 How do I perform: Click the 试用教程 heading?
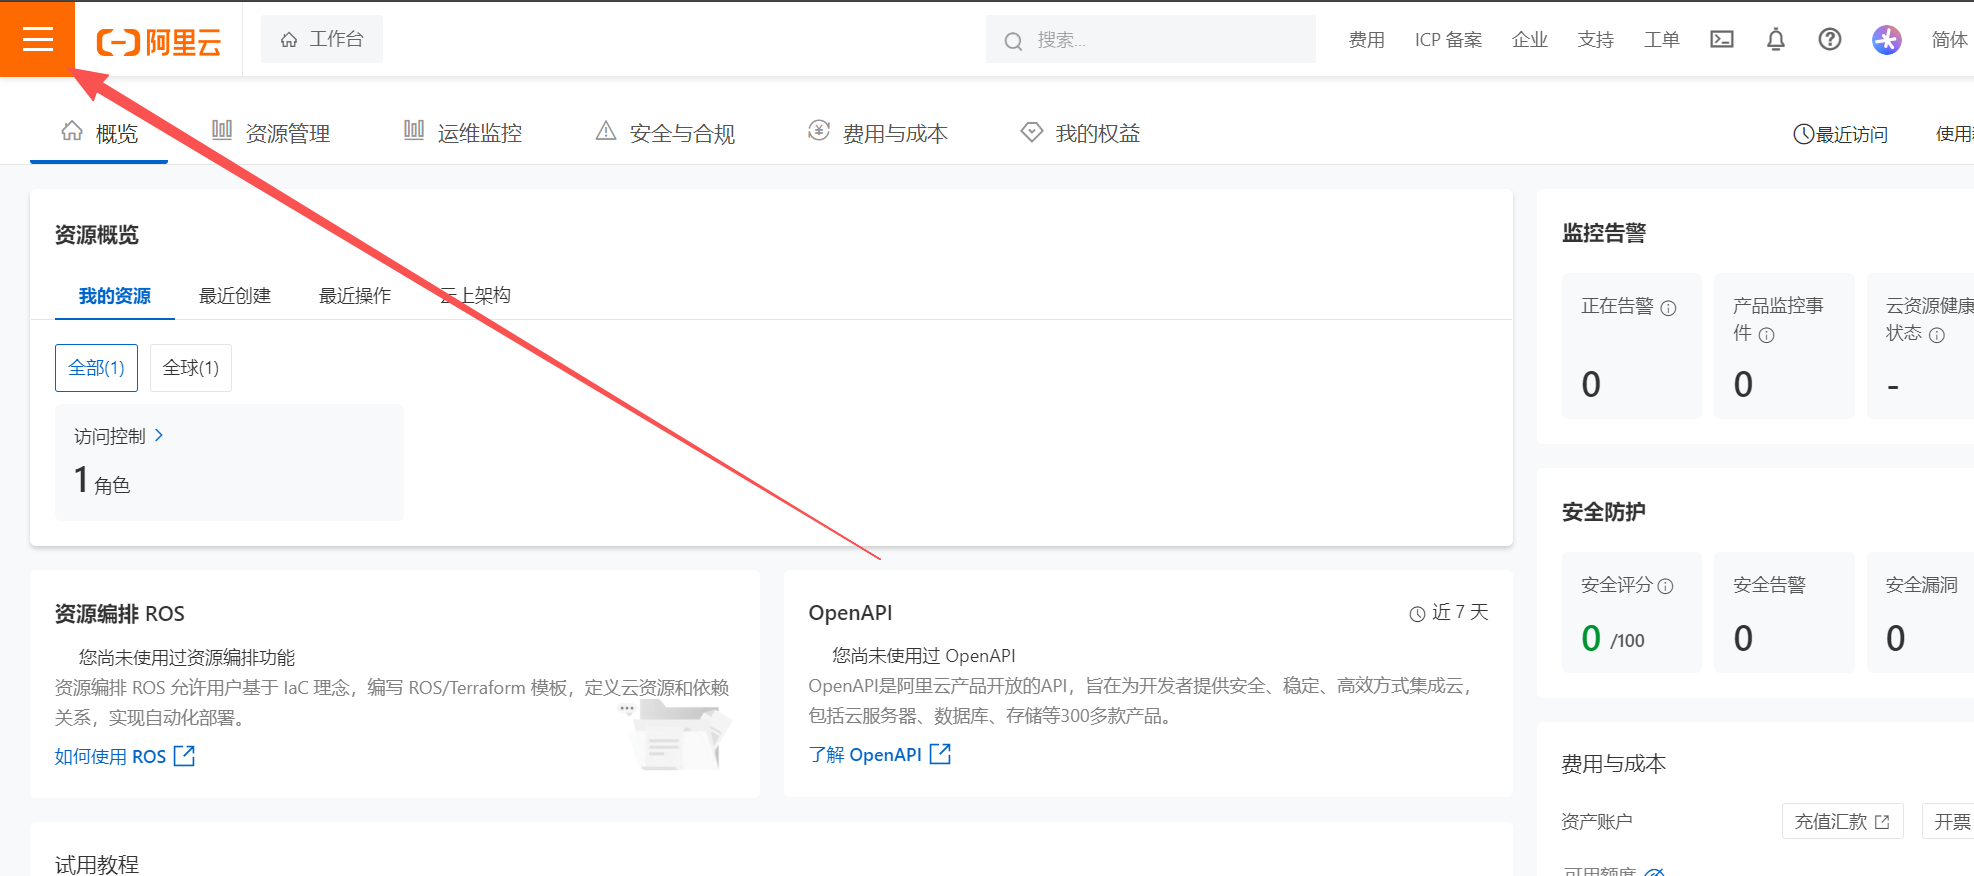point(97,864)
